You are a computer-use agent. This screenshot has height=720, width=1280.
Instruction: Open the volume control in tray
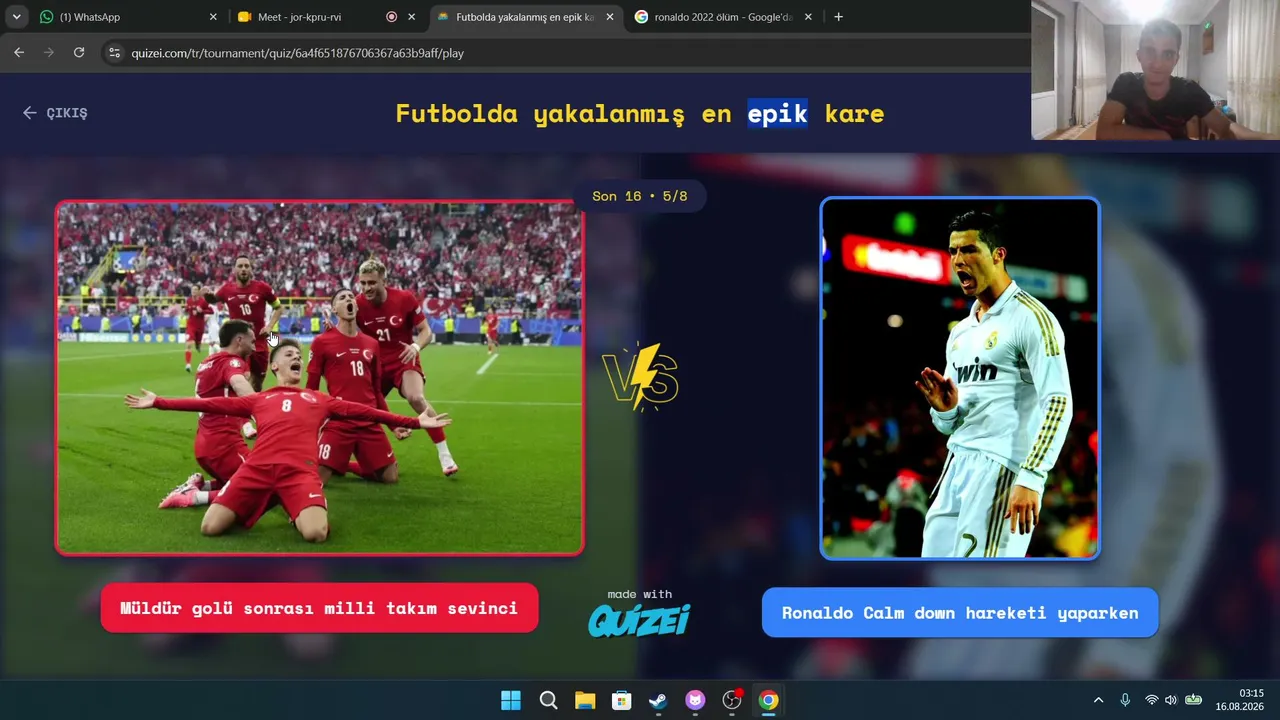point(1171,700)
